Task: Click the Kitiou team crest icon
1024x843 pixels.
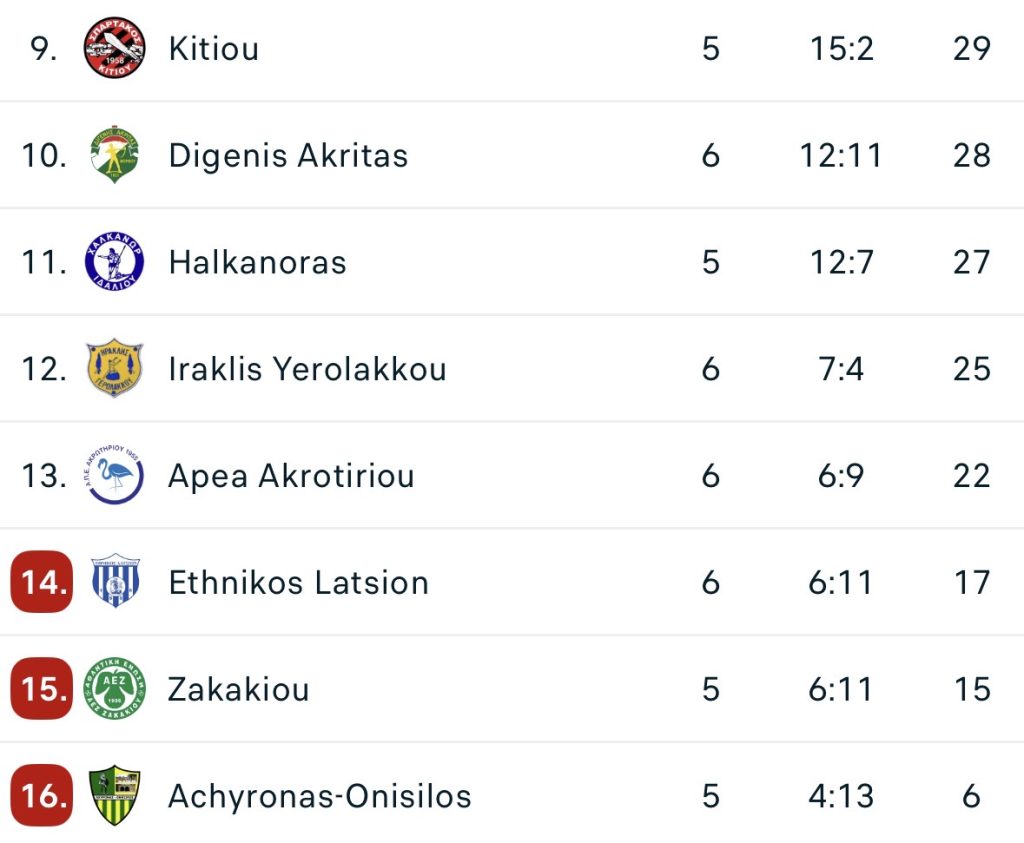Action: click(114, 48)
